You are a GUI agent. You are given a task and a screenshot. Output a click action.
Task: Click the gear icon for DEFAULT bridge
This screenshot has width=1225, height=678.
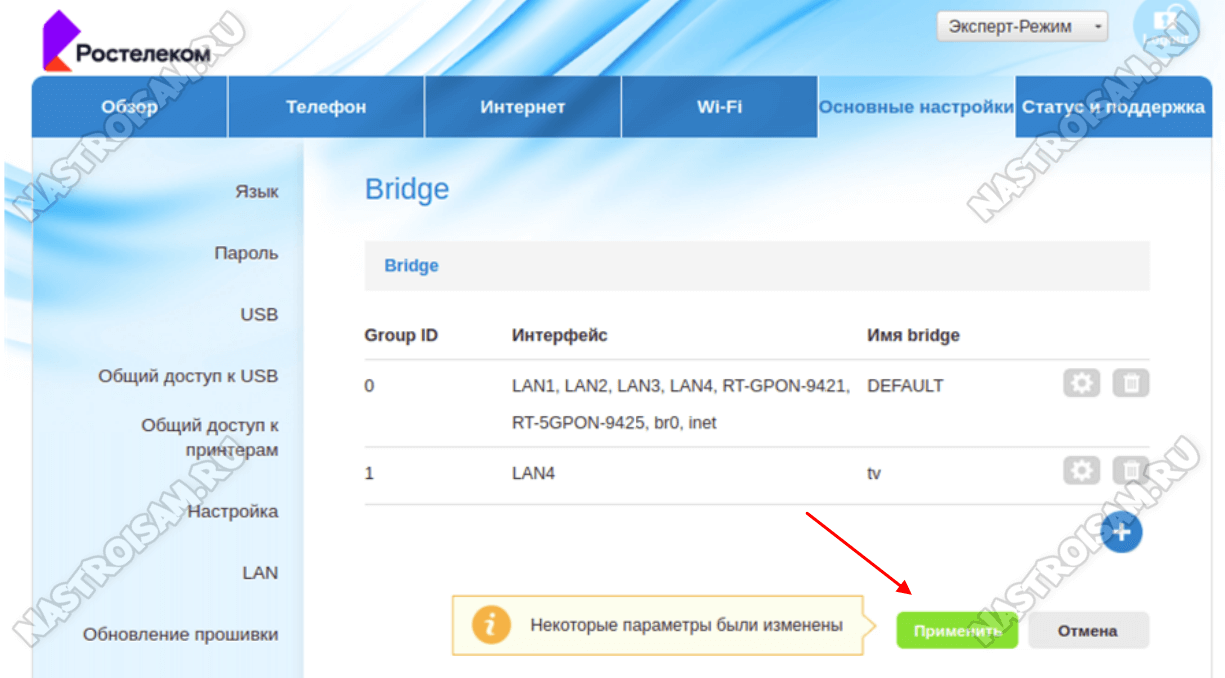tap(1081, 383)
